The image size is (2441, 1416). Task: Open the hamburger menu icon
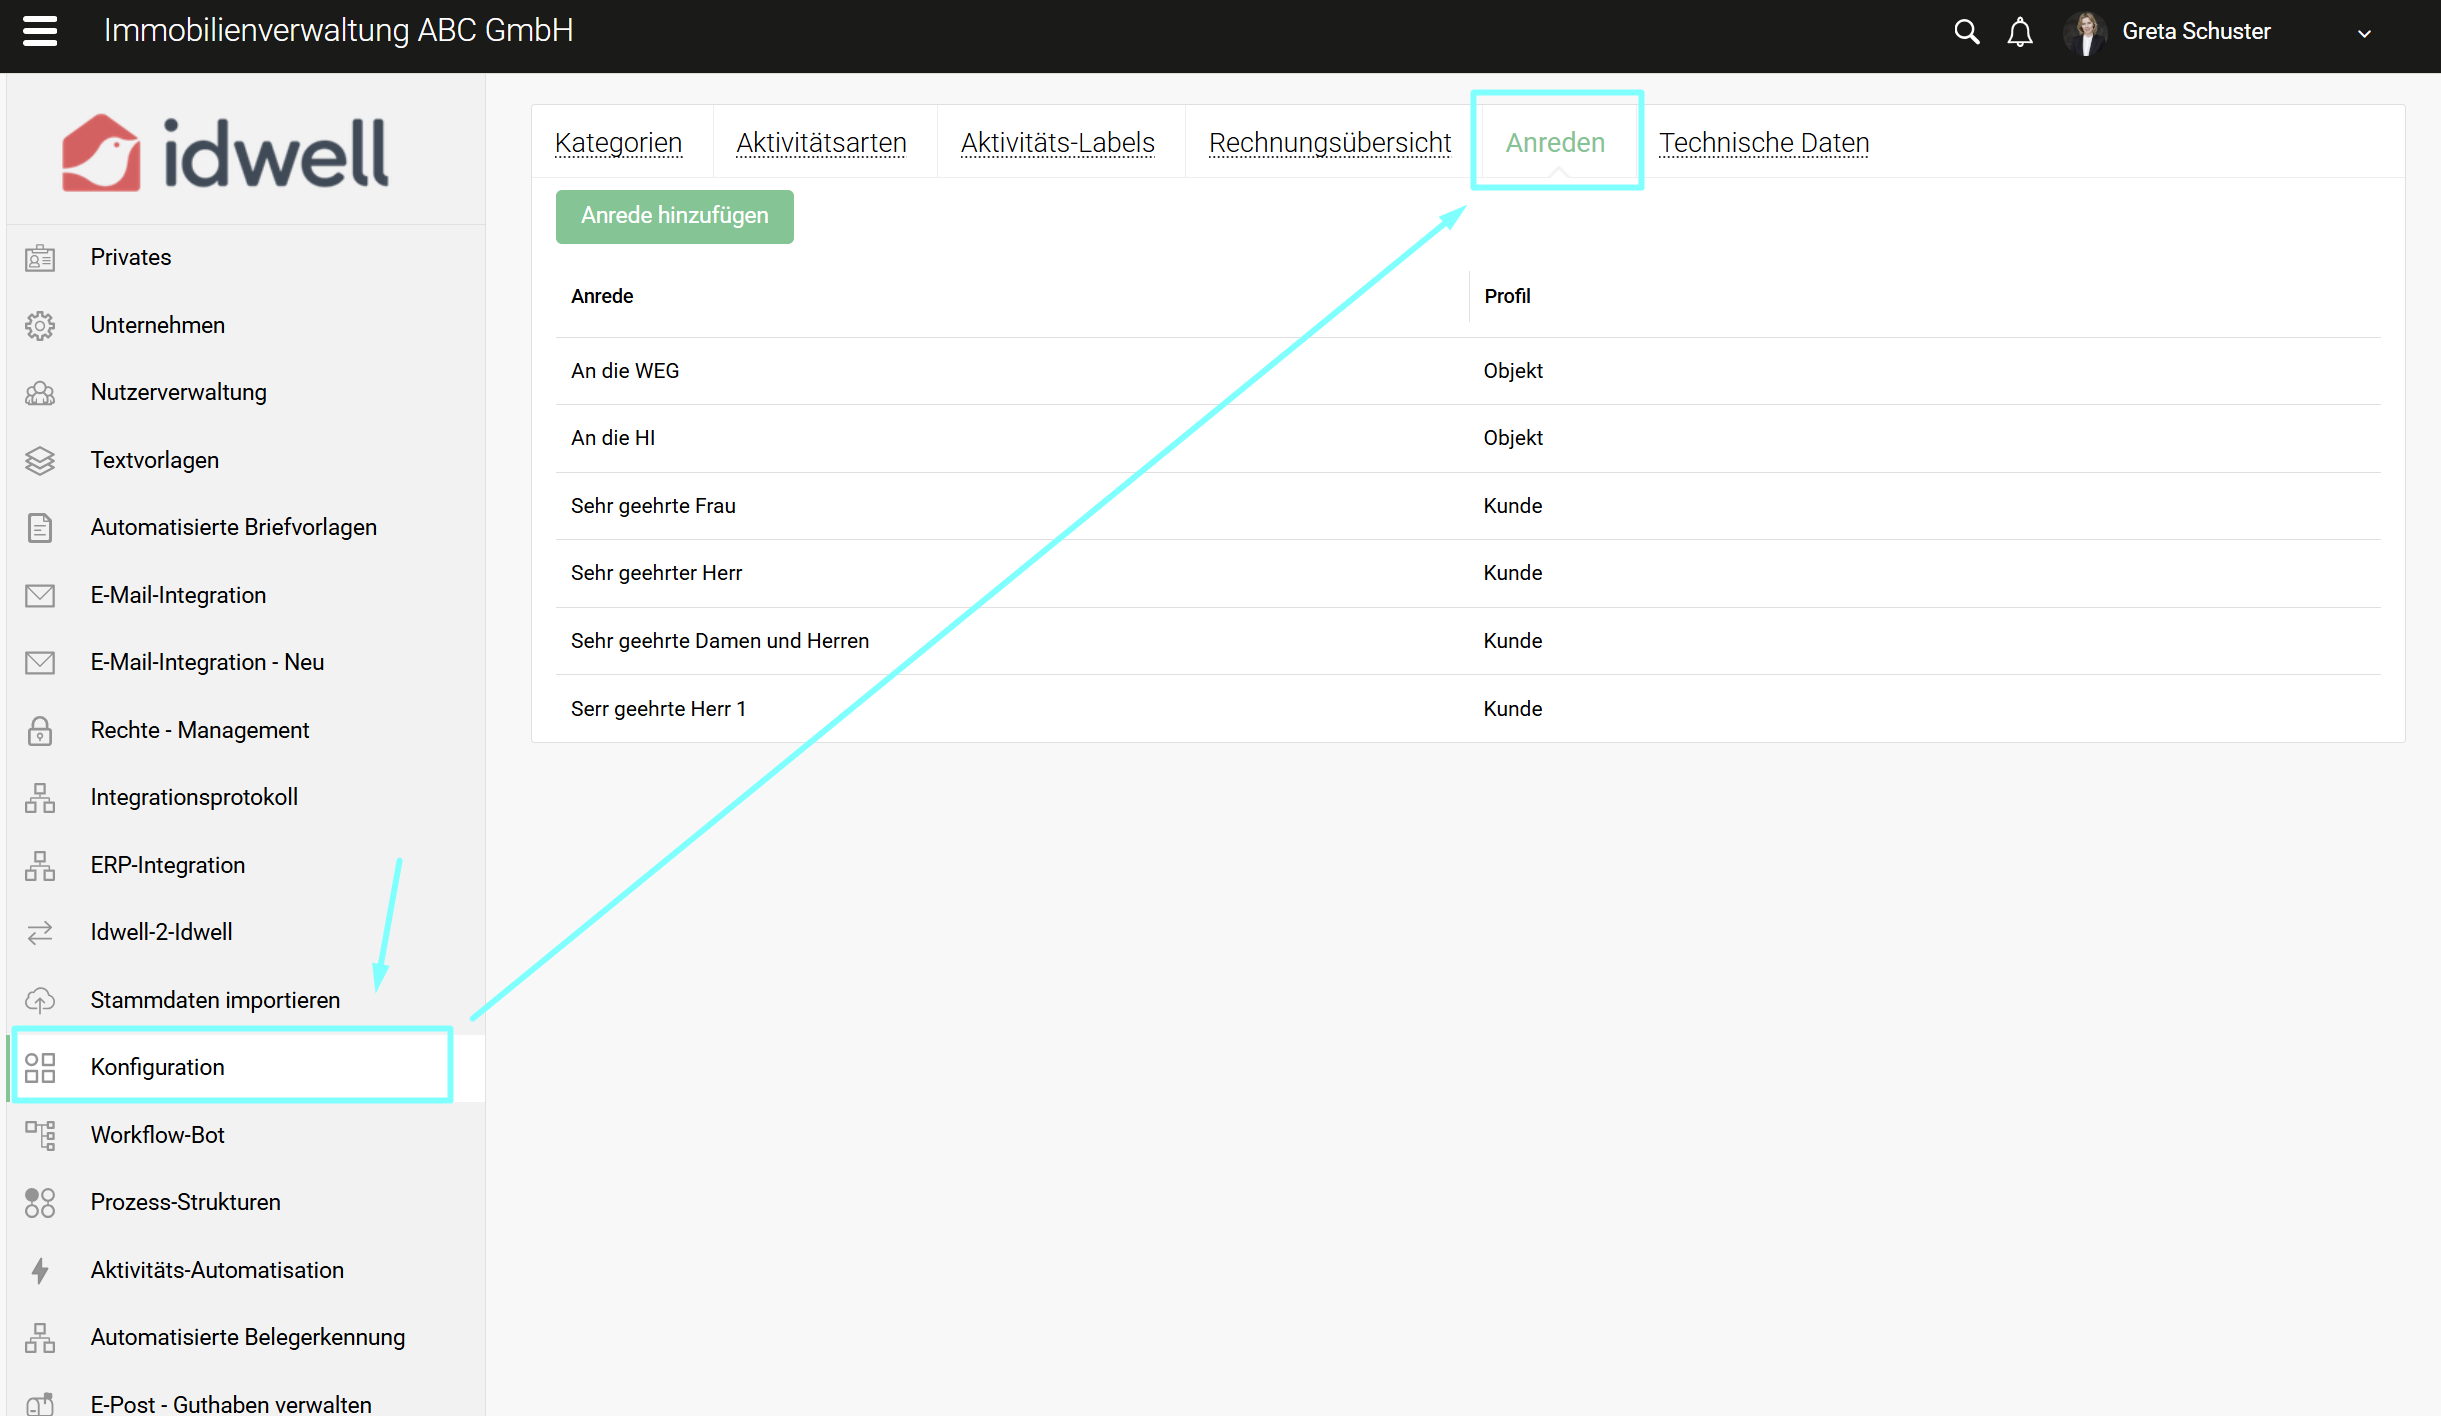tap(40, 31)
